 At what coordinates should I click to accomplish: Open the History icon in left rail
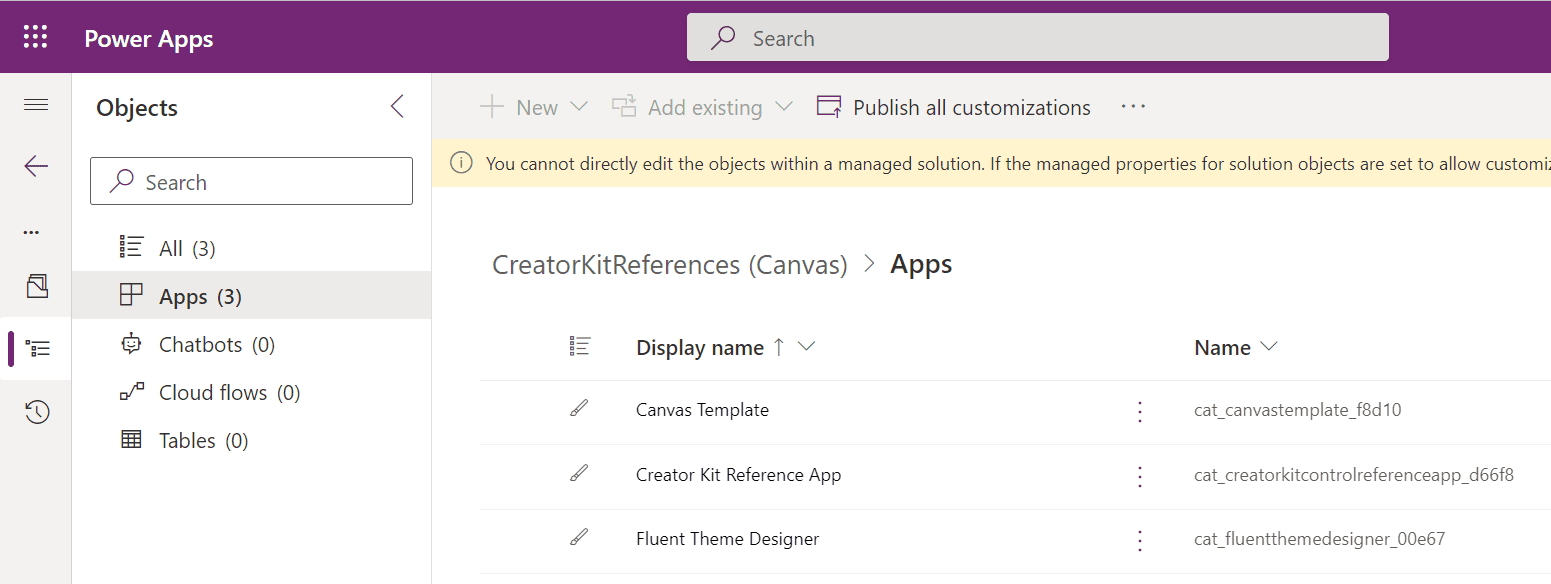[37, 412]
